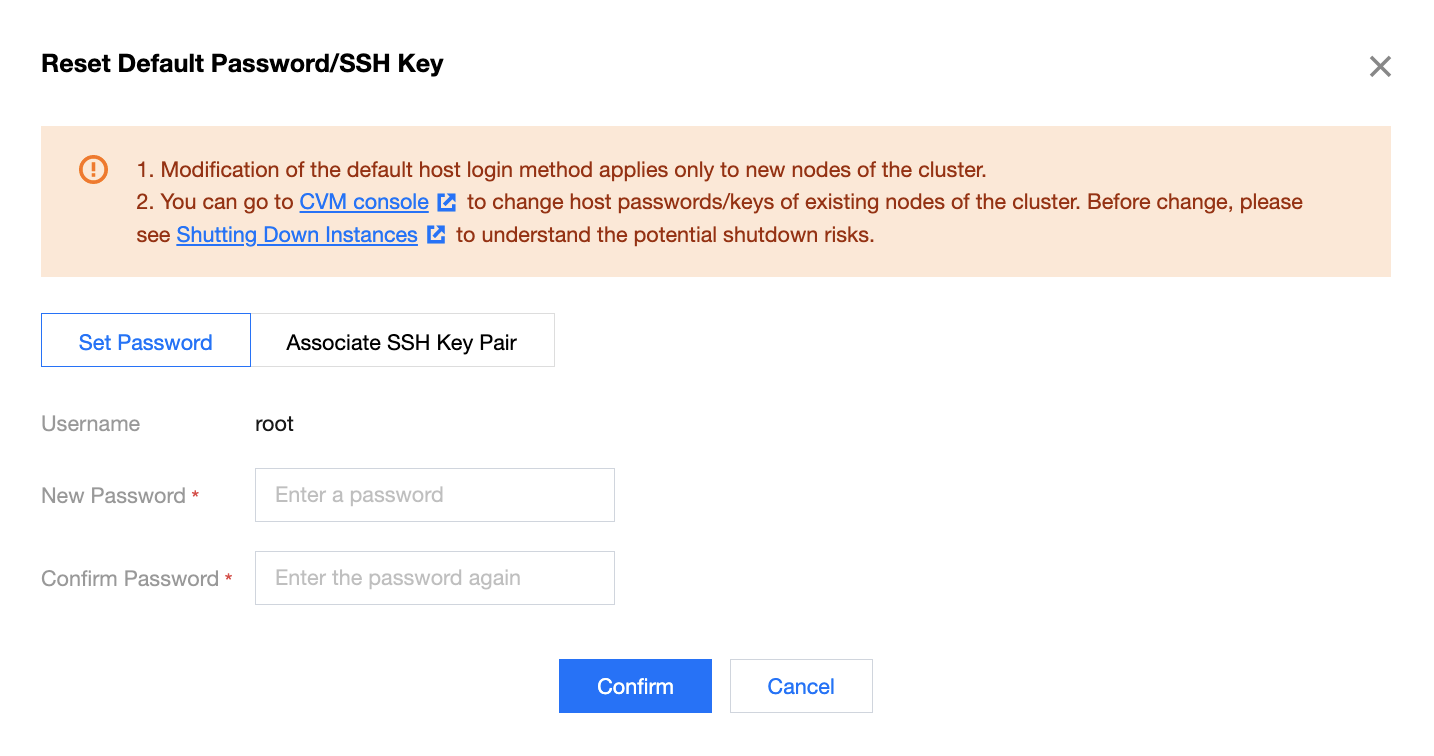Screen dimensions: 1434x756
Task: Click red asterisk next to New Password
Action: tap(195, 495)
